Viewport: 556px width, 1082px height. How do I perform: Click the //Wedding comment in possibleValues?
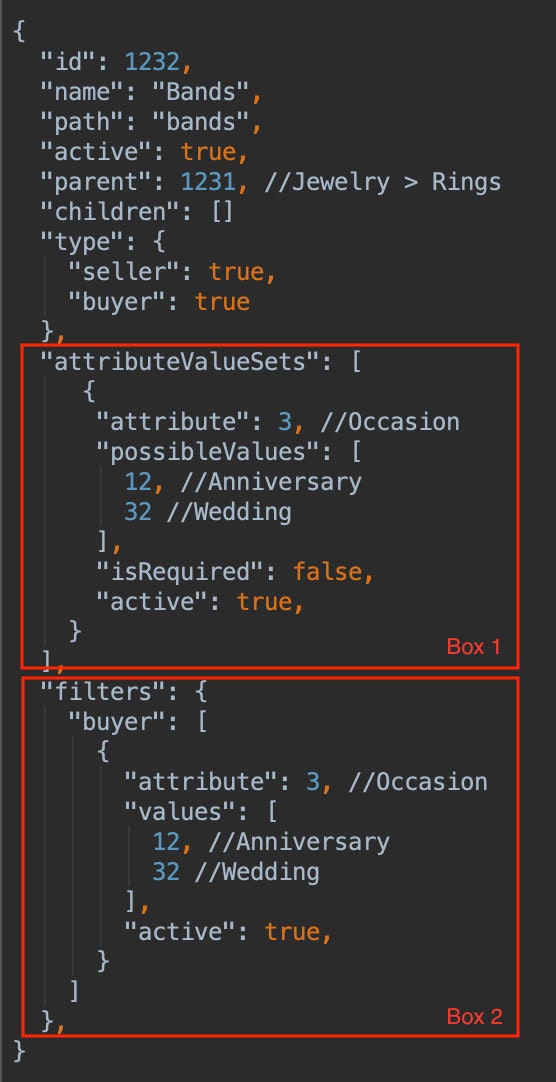click(229, 512)
